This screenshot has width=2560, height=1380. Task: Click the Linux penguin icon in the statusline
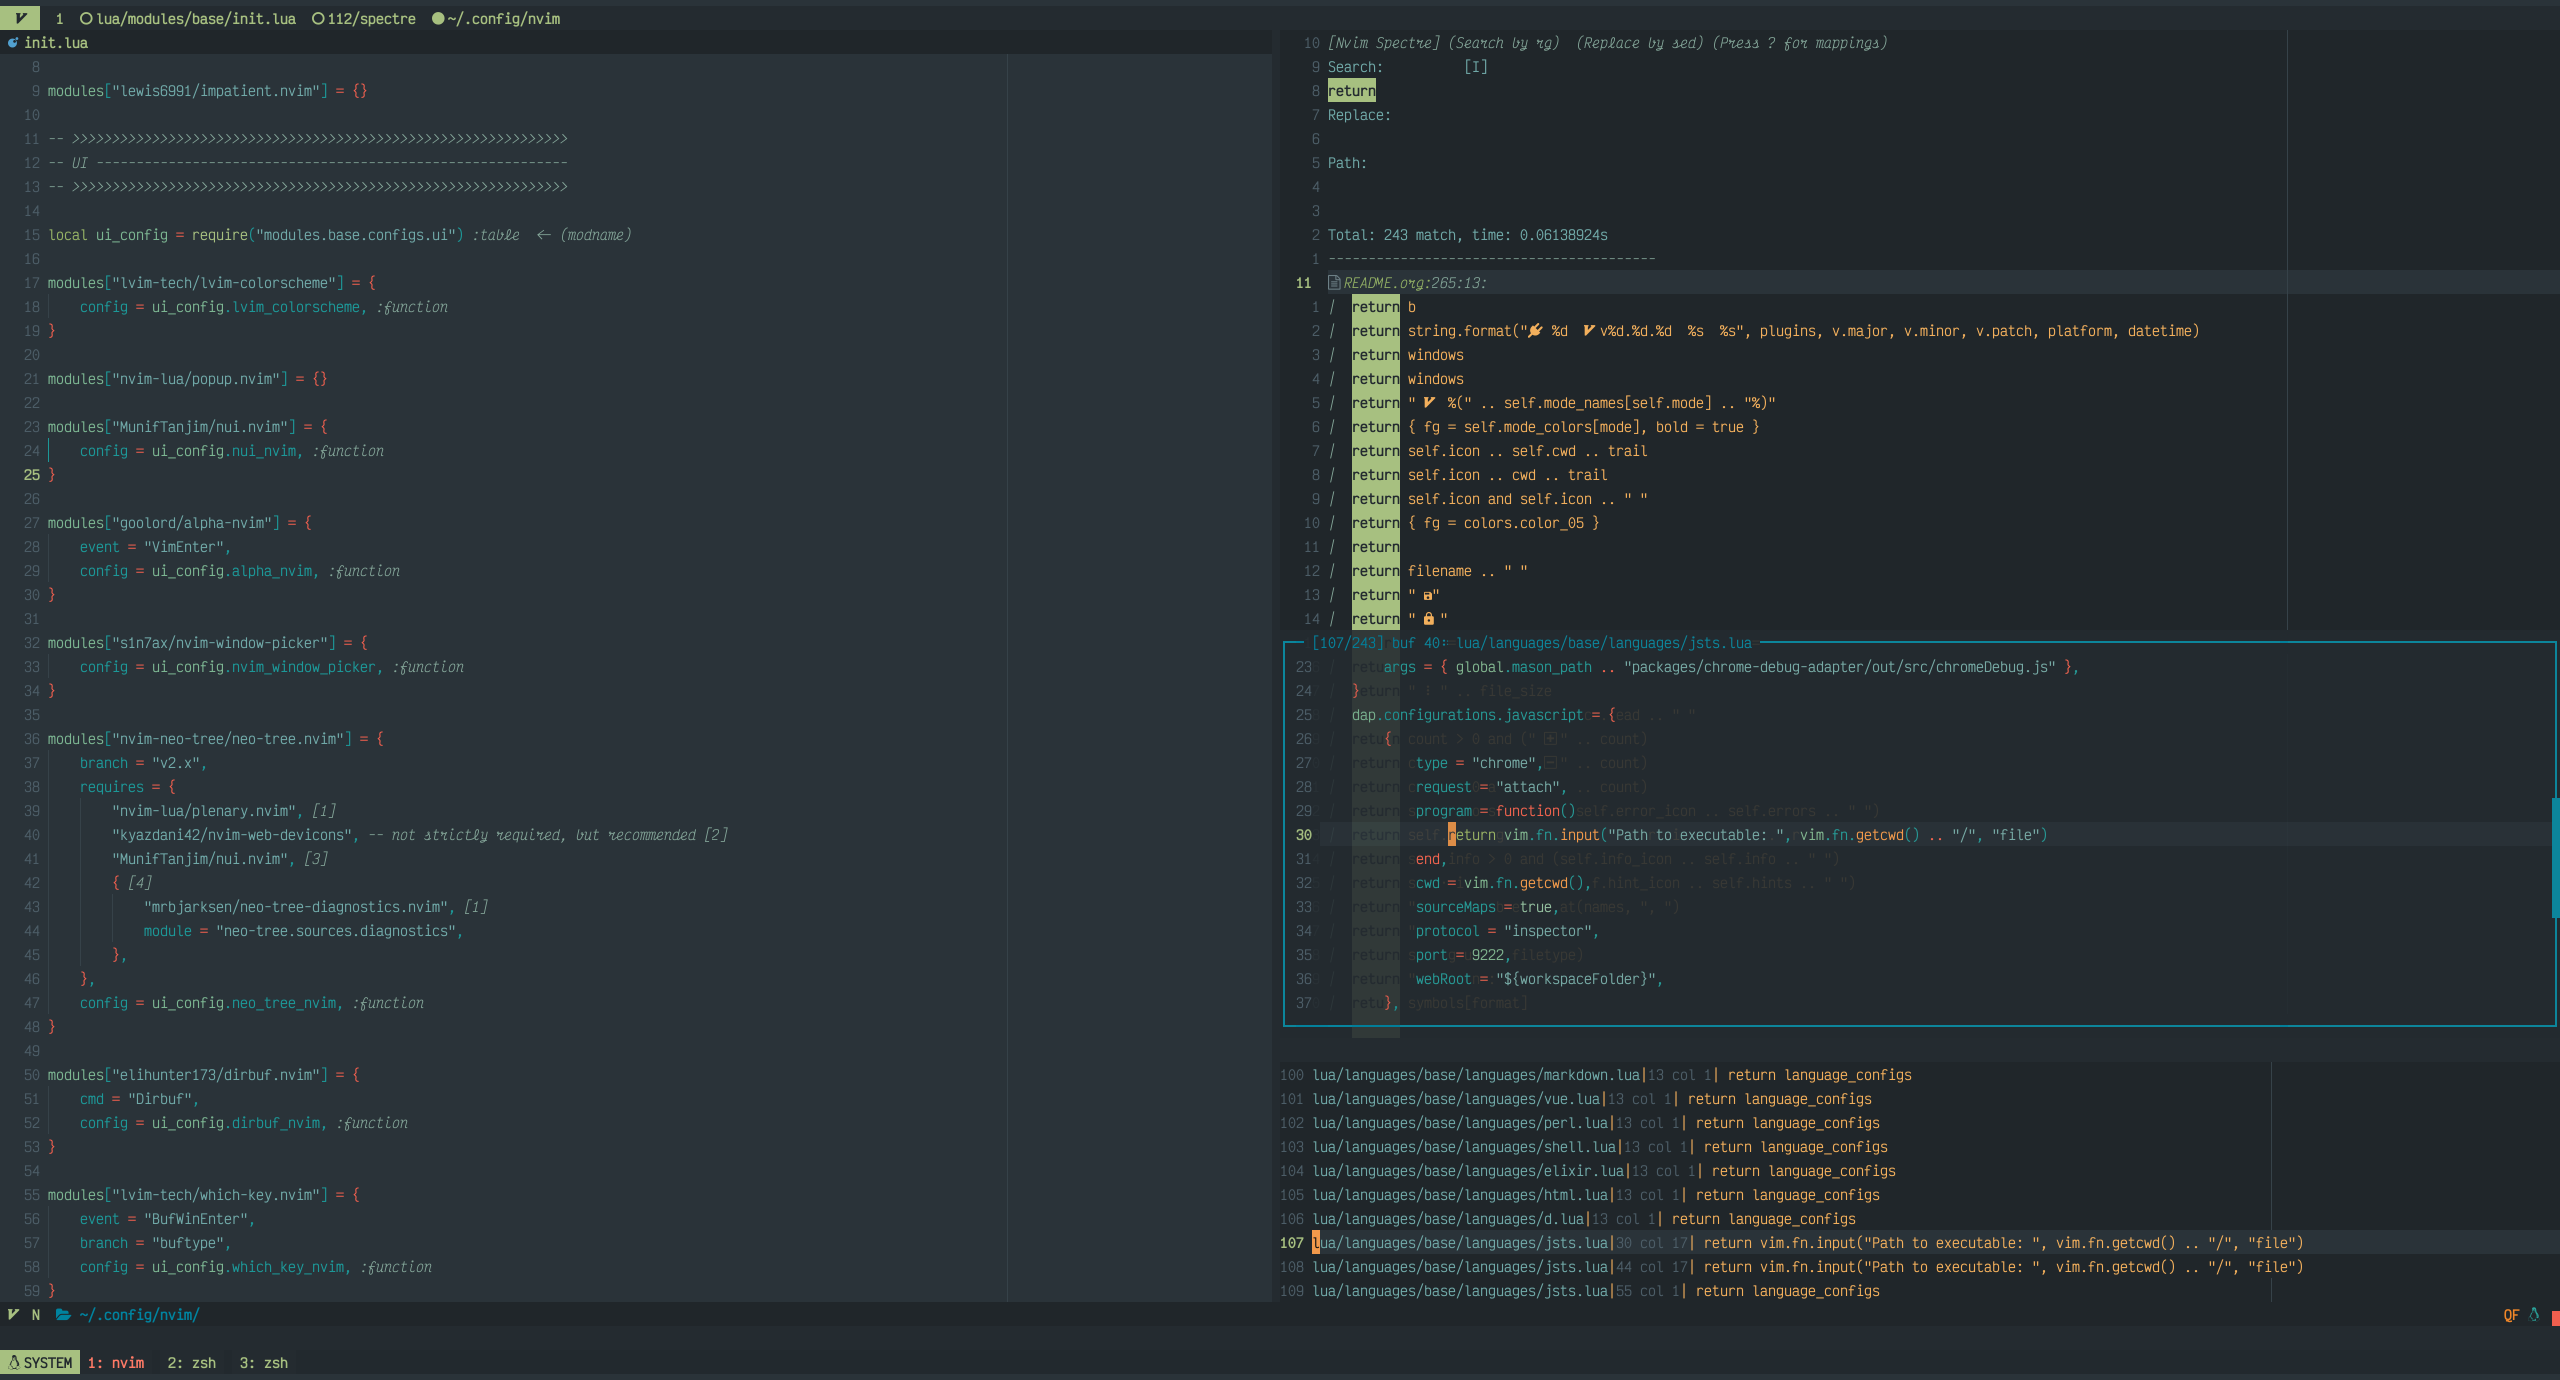pyautogui.click(x=2534, y=1315)
